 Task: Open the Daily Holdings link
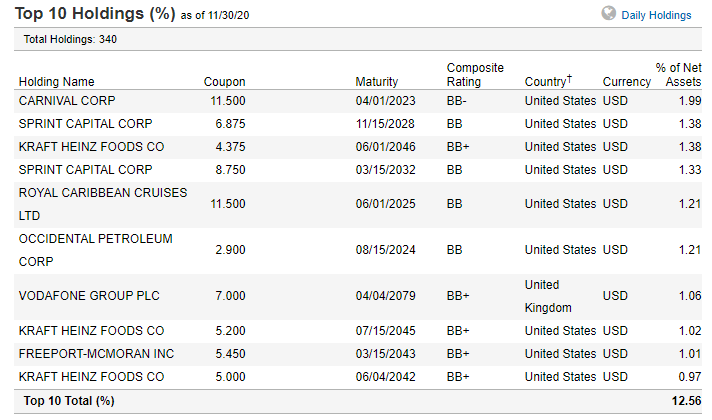(656, 15)
